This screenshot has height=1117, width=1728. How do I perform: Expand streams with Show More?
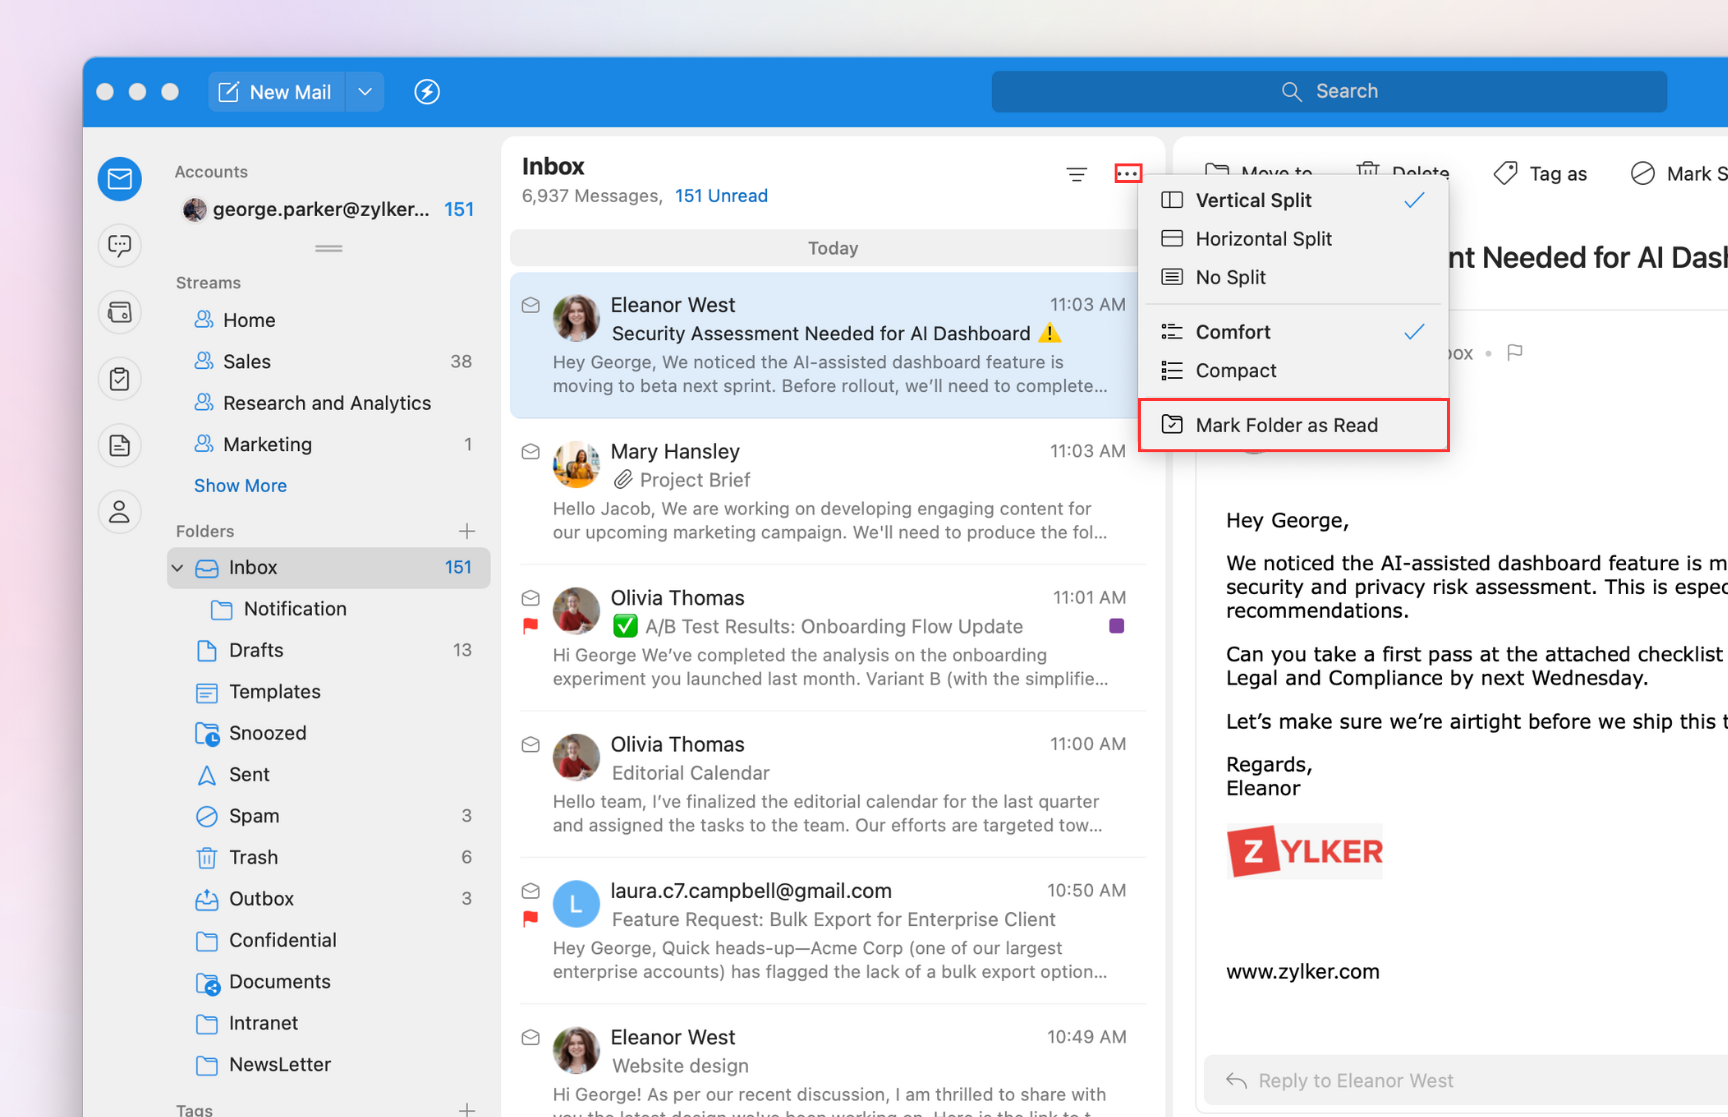(240, 486)
